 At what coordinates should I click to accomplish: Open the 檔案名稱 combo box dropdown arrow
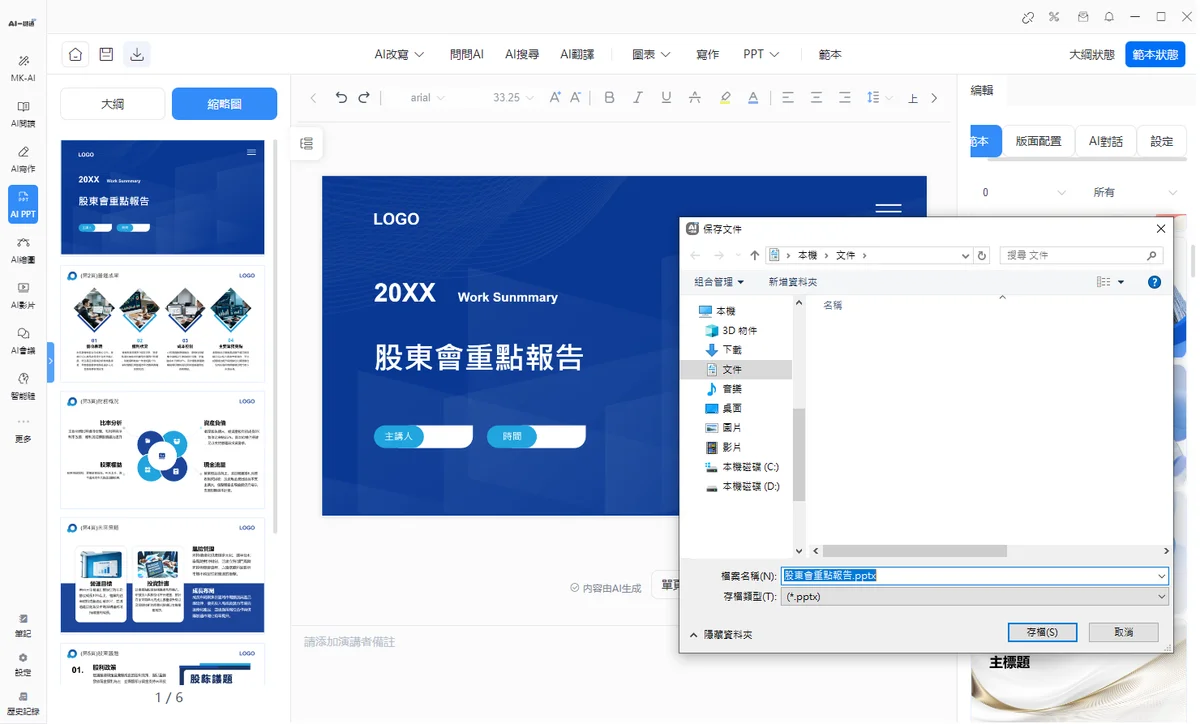click(1161, 576)
